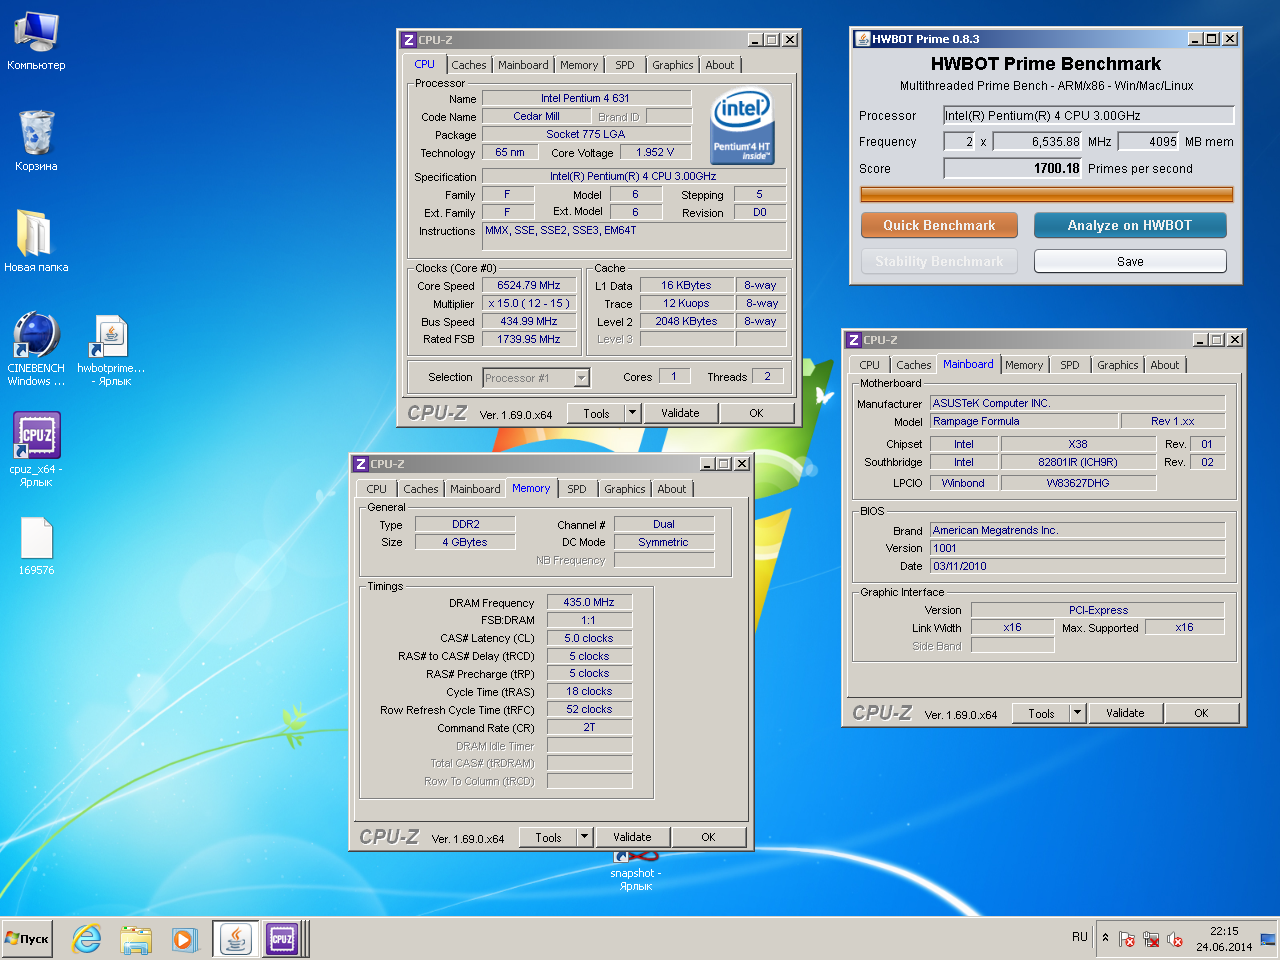Click HWBOT Prime title bar icon
The image size is (1280, 960).
point(862,39)
